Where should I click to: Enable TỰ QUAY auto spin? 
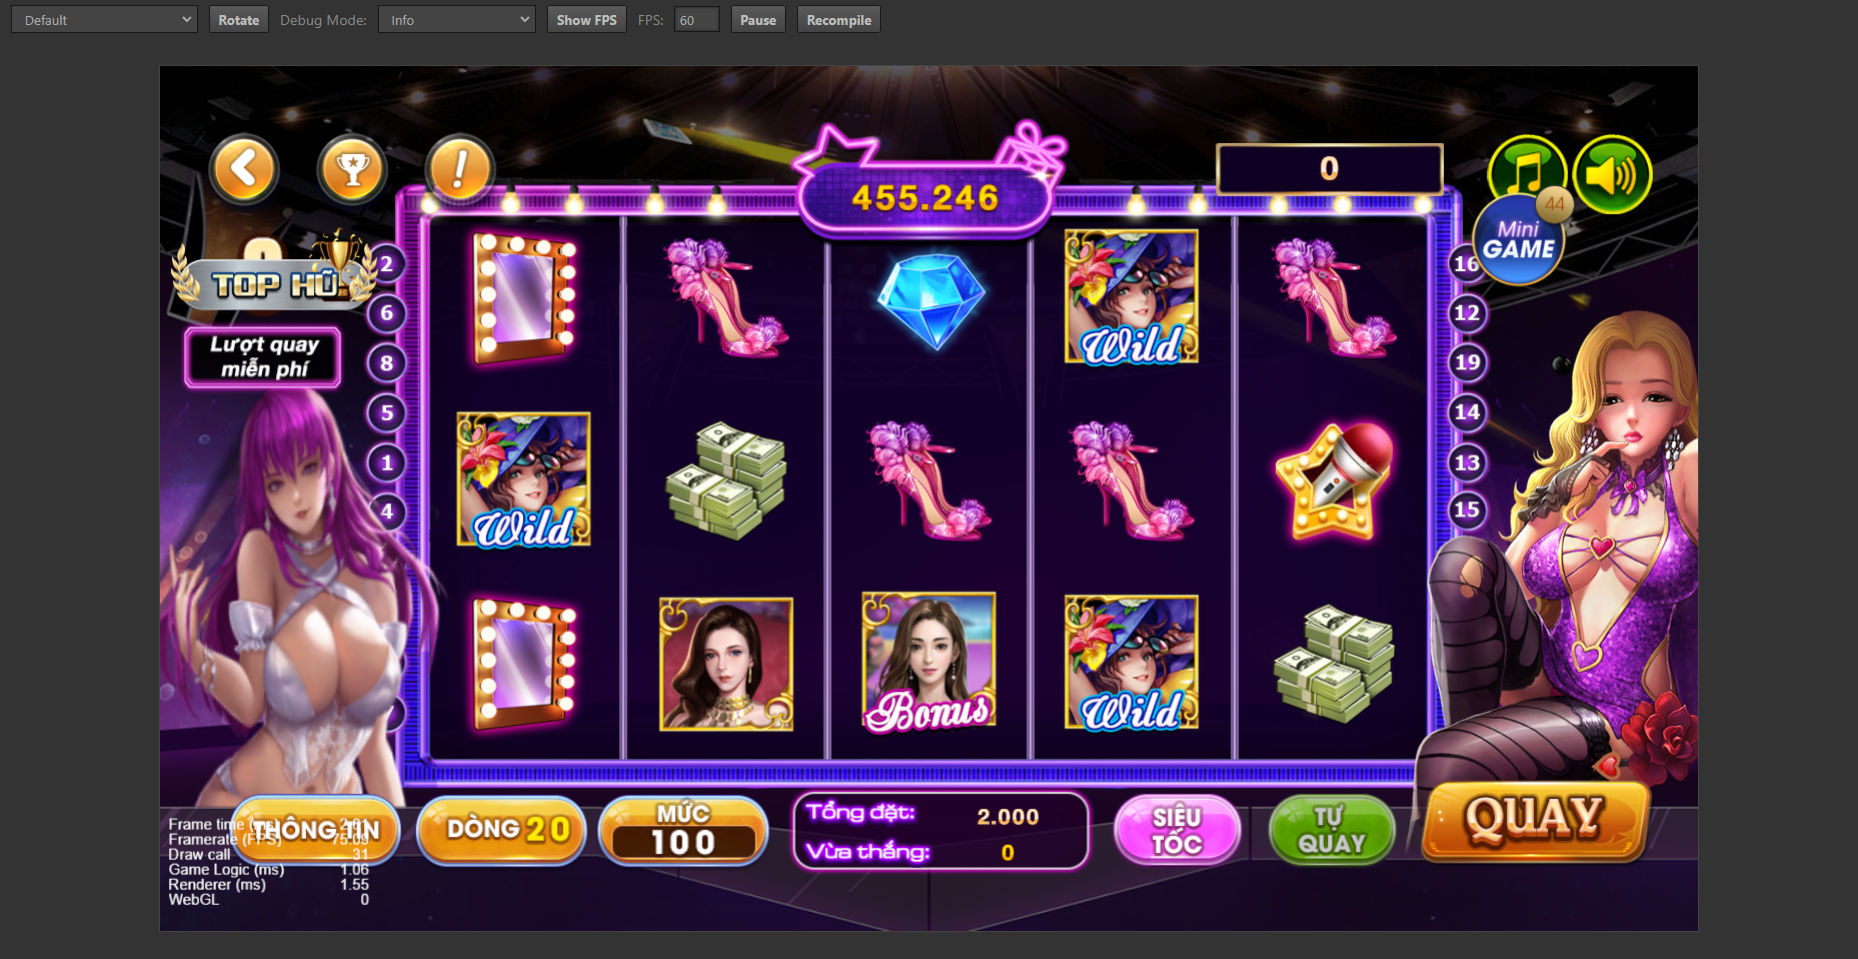pos(1331,830)
